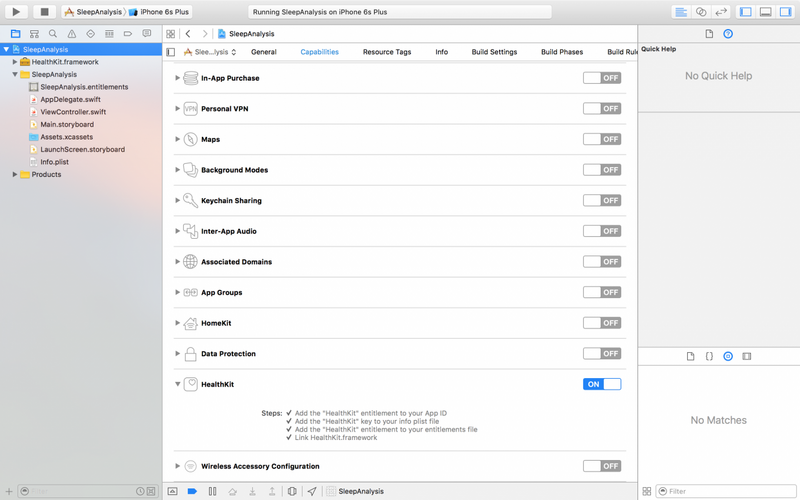Toggle the Navigator panel visibility

[745, 12]
